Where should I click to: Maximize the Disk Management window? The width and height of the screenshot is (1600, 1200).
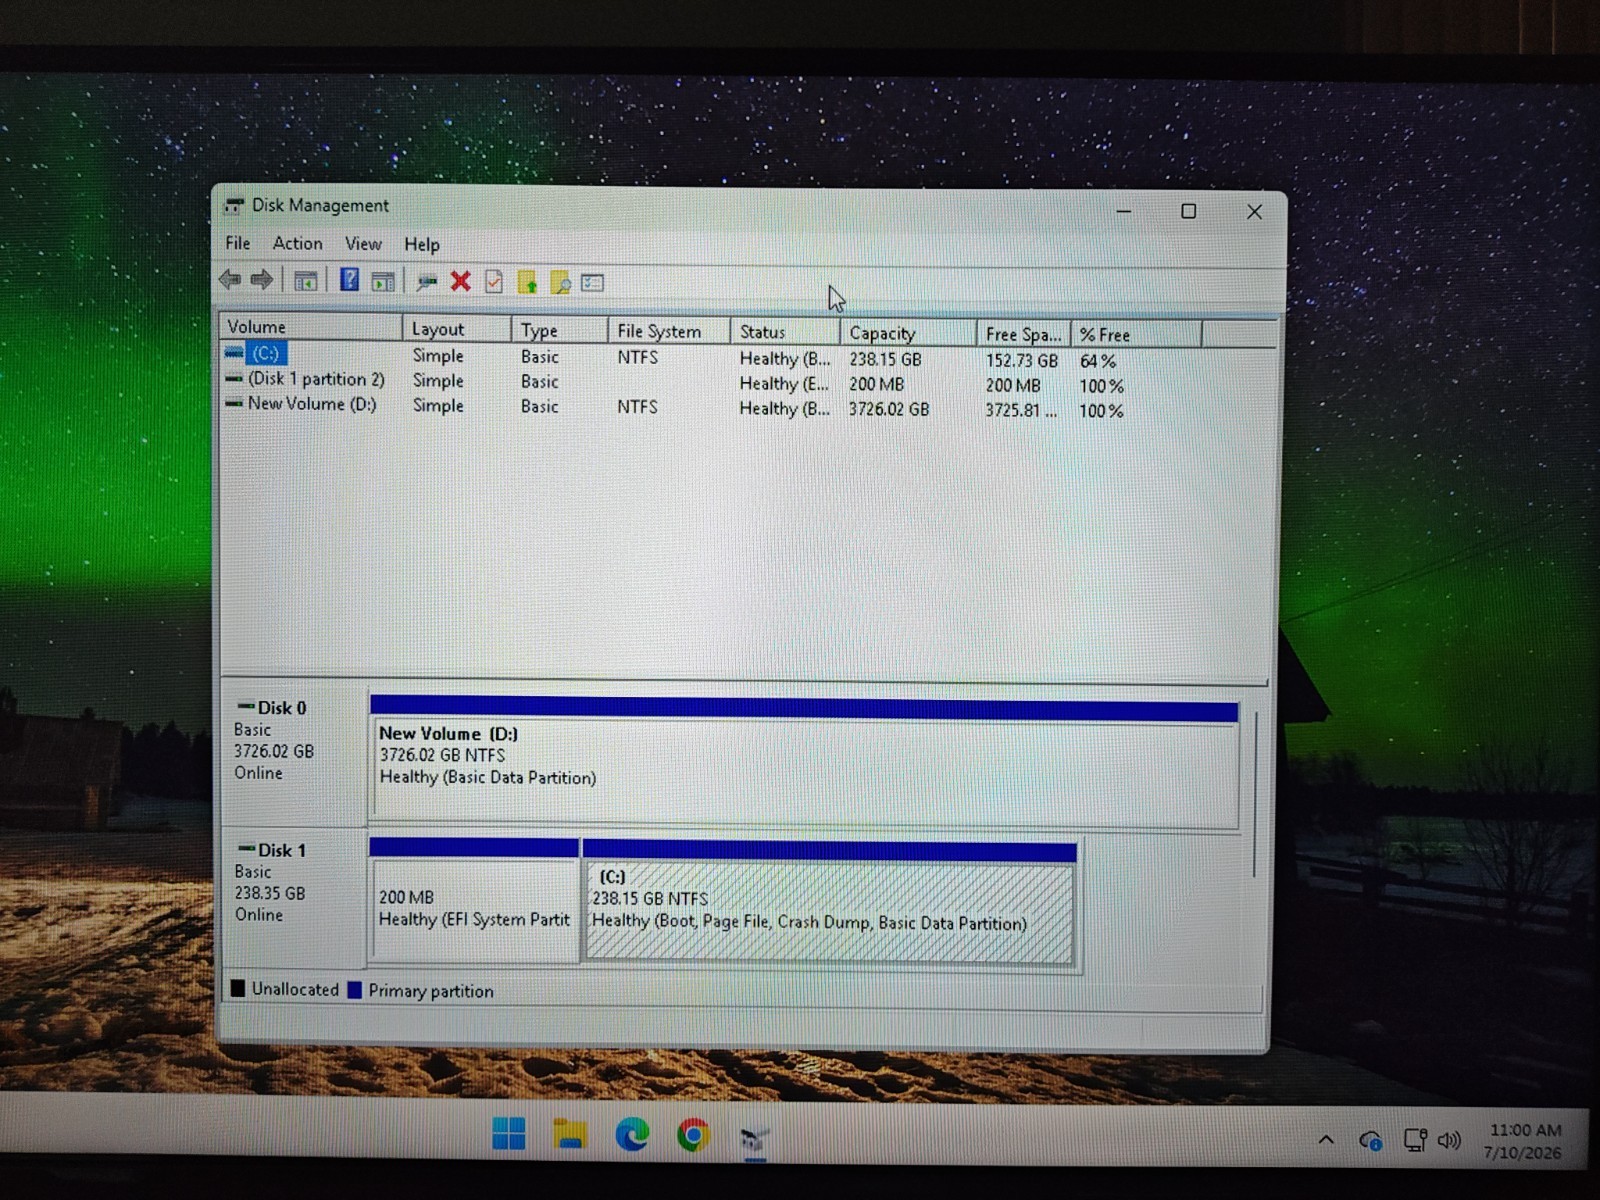point(1188,211)
